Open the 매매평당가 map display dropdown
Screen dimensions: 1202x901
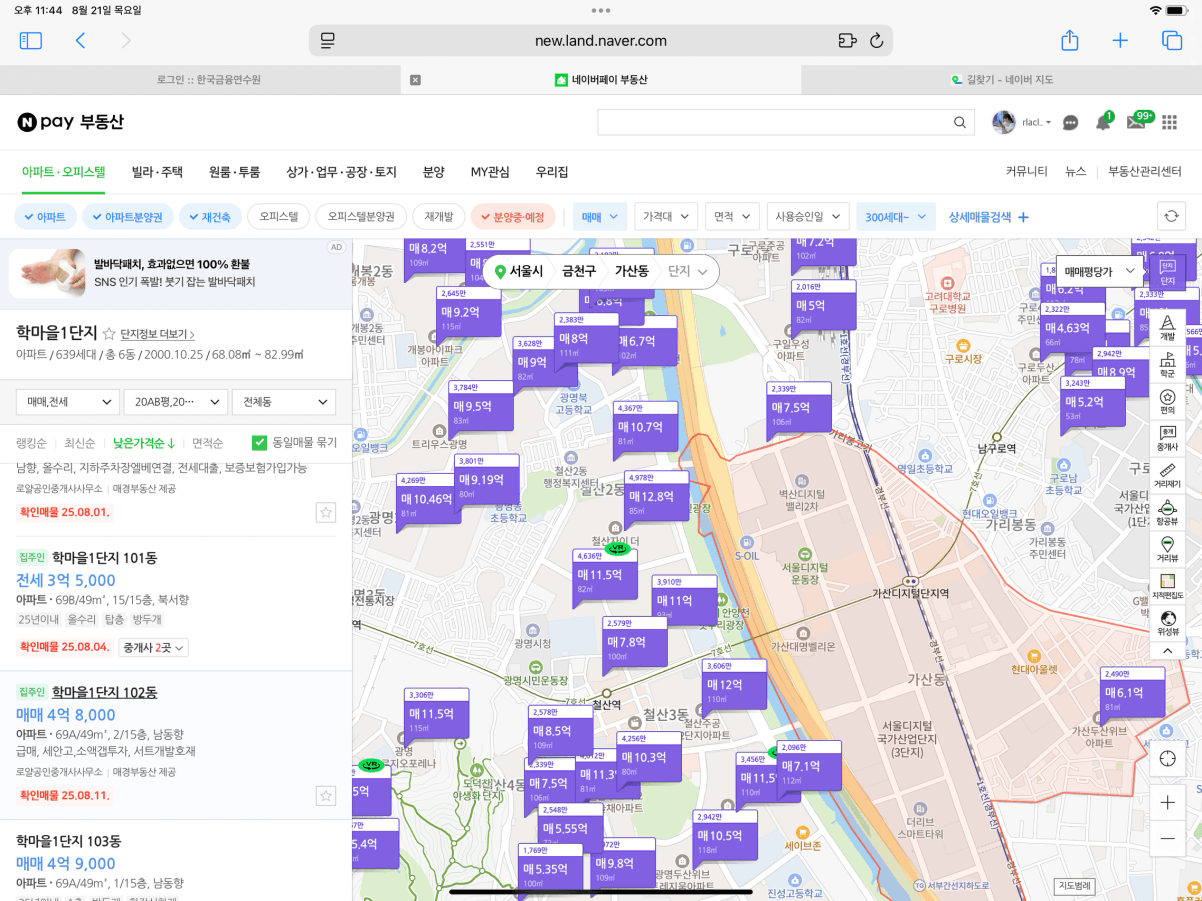point(1100,271)
